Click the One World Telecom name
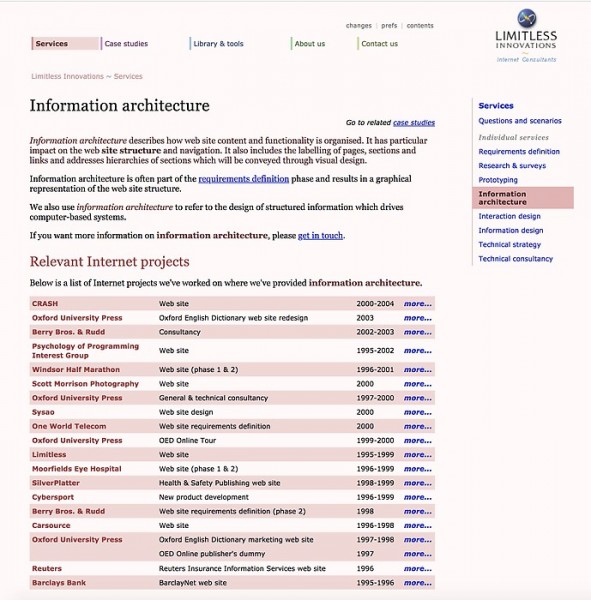 pos(69,426)
